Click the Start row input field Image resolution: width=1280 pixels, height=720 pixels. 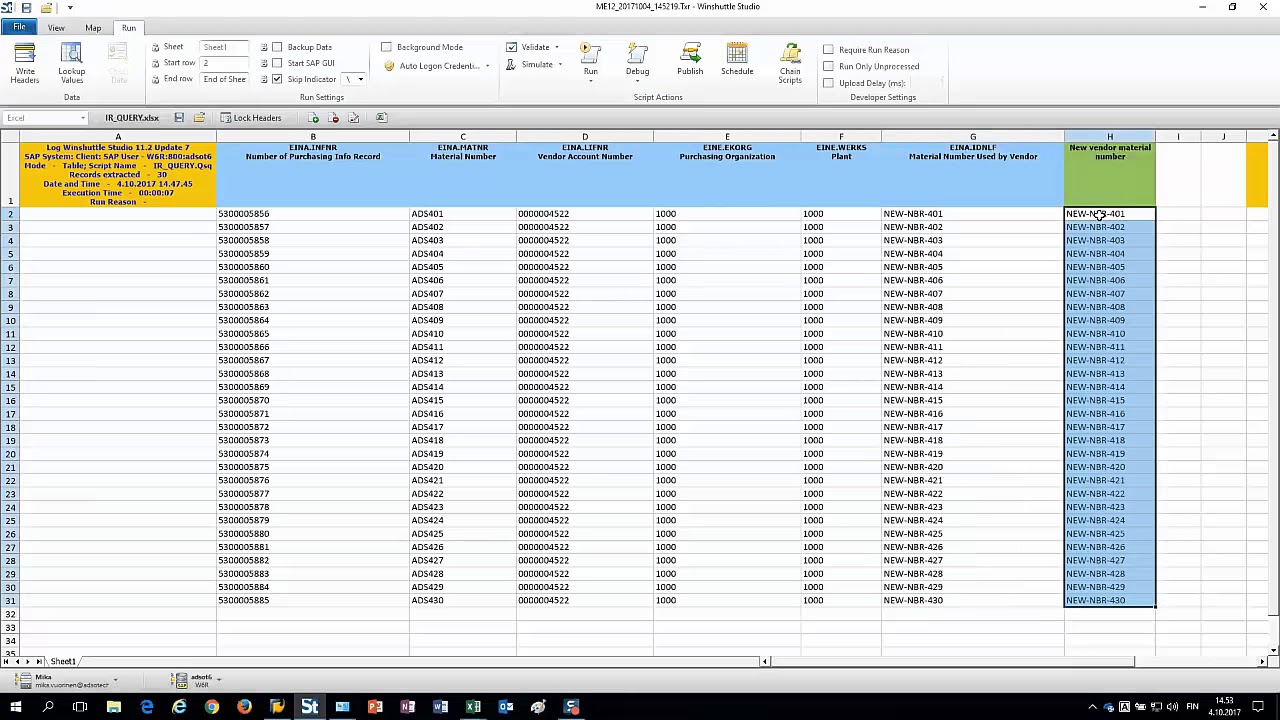coord(224,63)
